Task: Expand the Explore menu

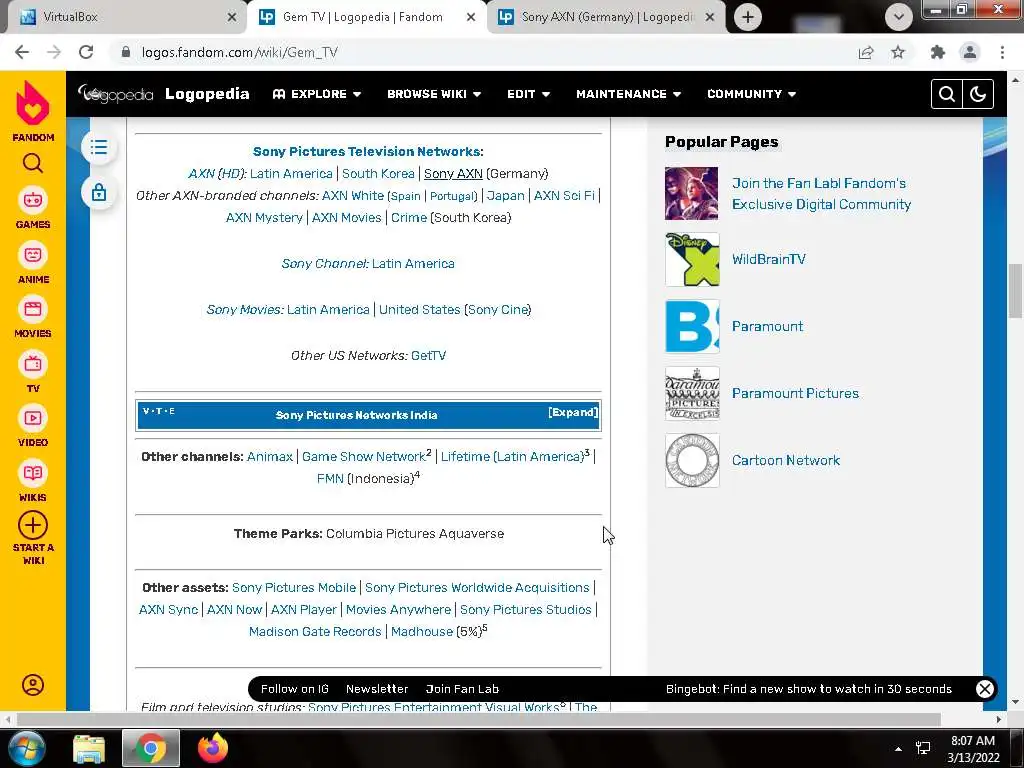Action: tap(317, 94)
